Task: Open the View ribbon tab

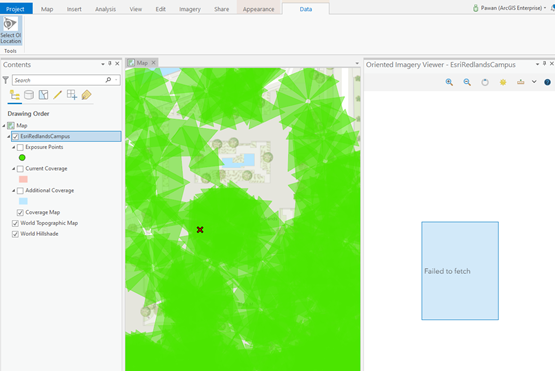Action: 136,9
